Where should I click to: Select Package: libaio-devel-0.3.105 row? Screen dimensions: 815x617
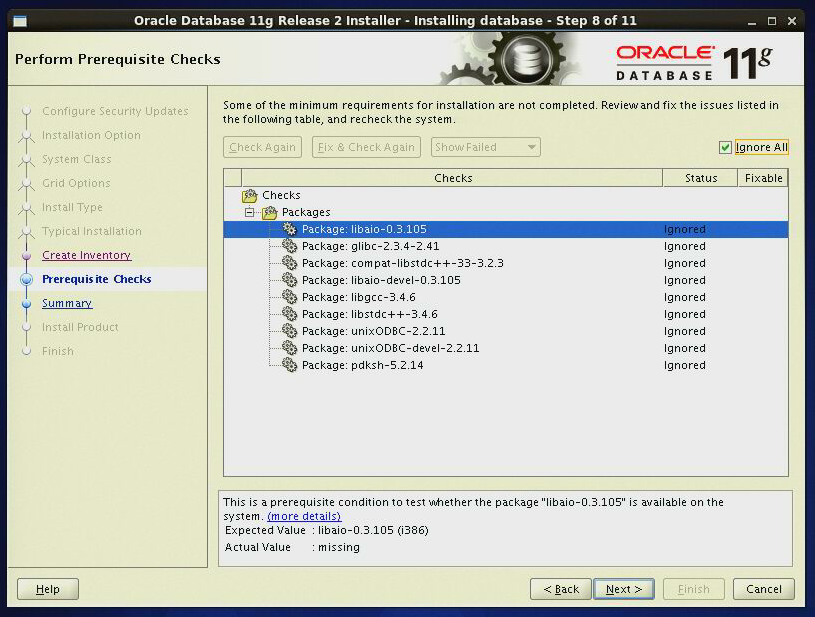[506, 280]
